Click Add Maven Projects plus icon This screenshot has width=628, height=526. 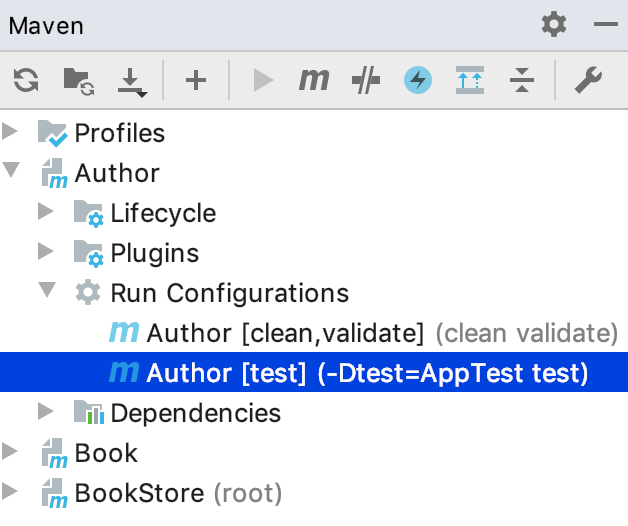coord(196,81)
